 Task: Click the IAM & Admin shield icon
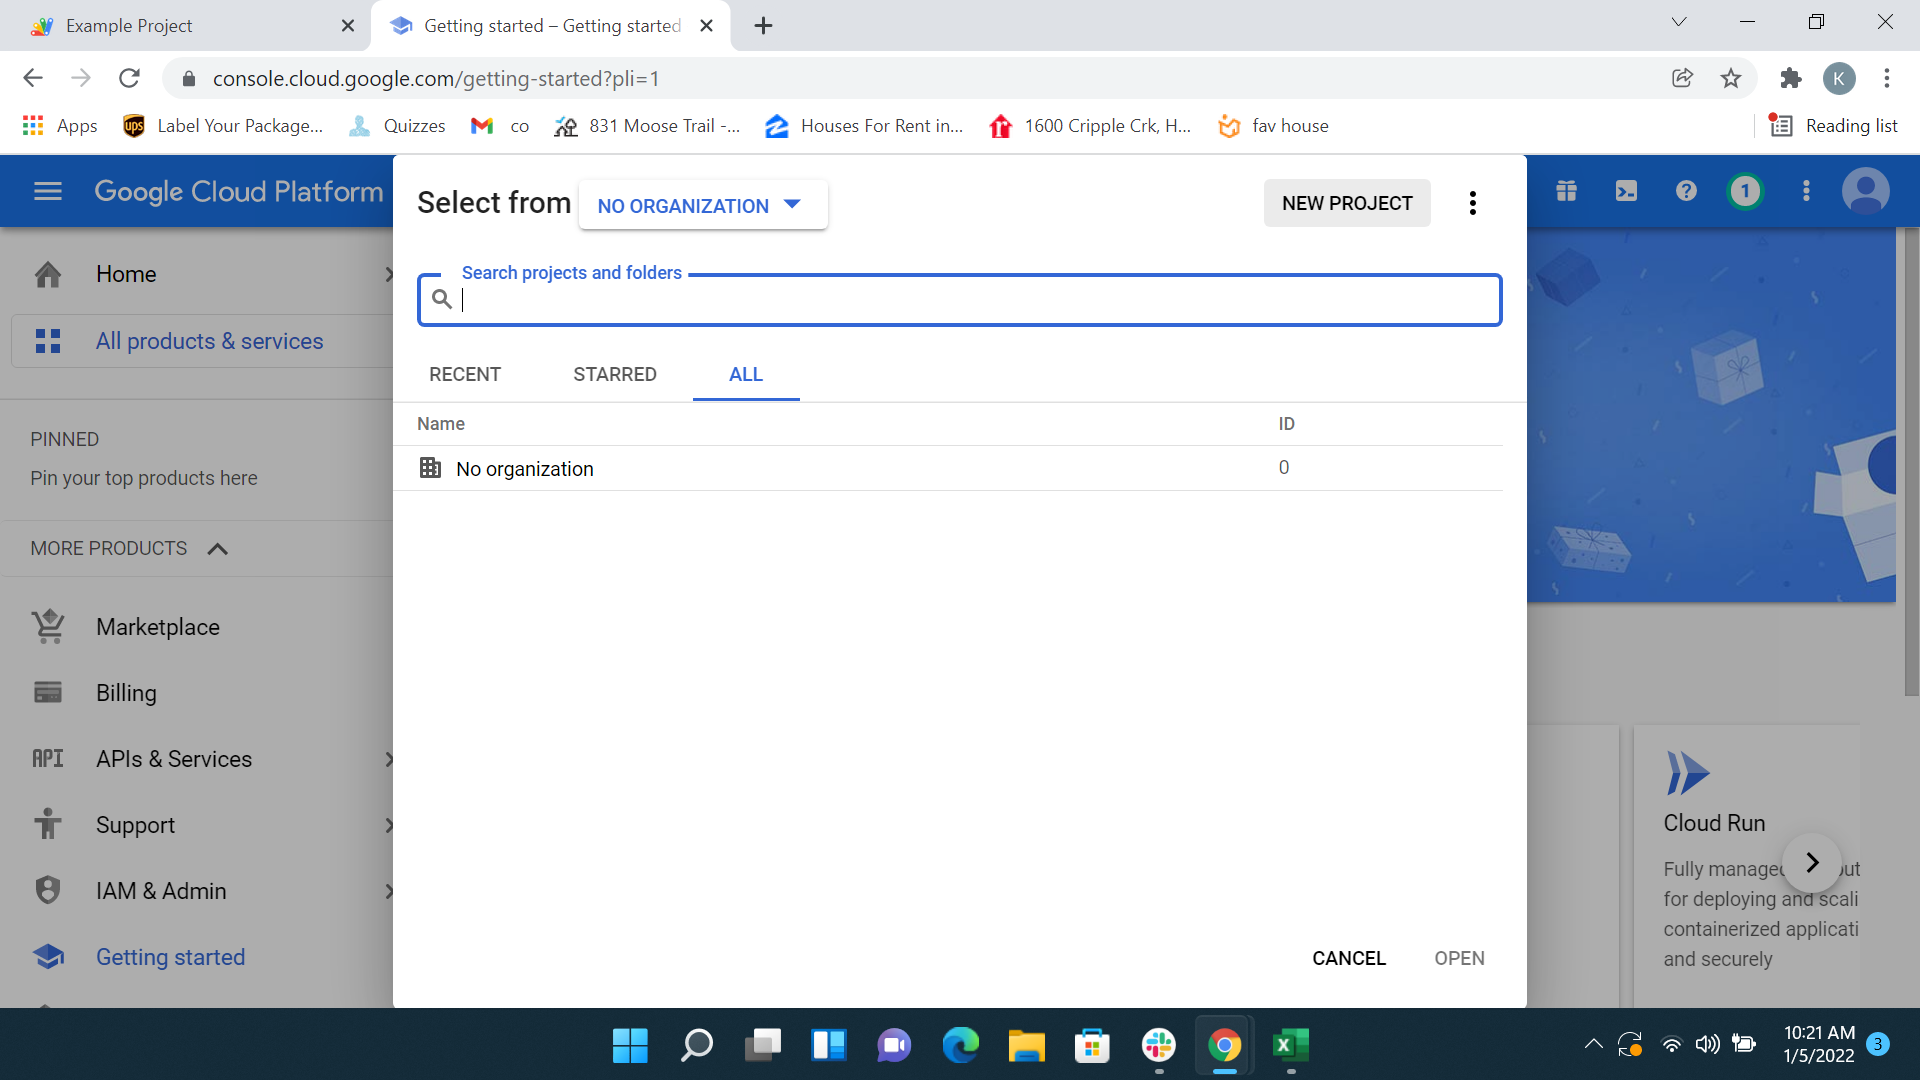(48, 891)
